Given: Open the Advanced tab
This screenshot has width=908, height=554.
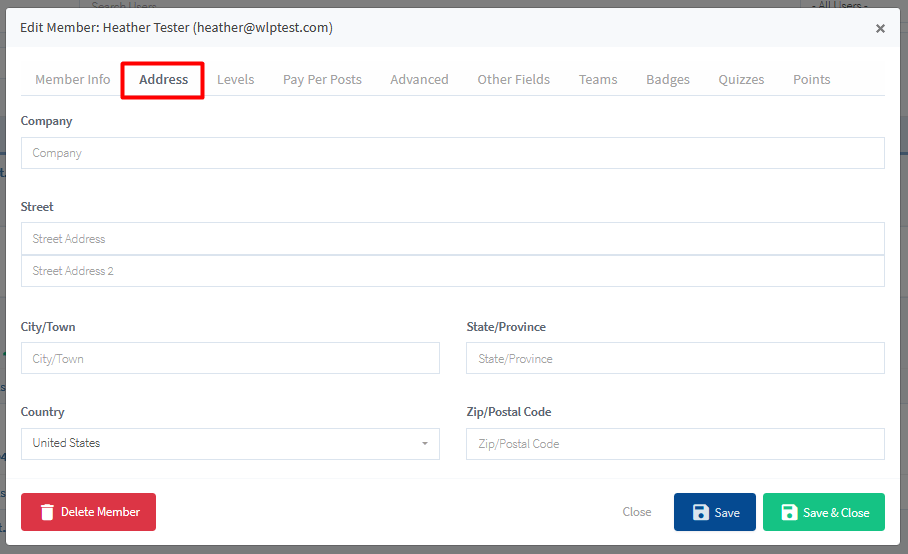Looking at the screenshot, I should 419,79.
